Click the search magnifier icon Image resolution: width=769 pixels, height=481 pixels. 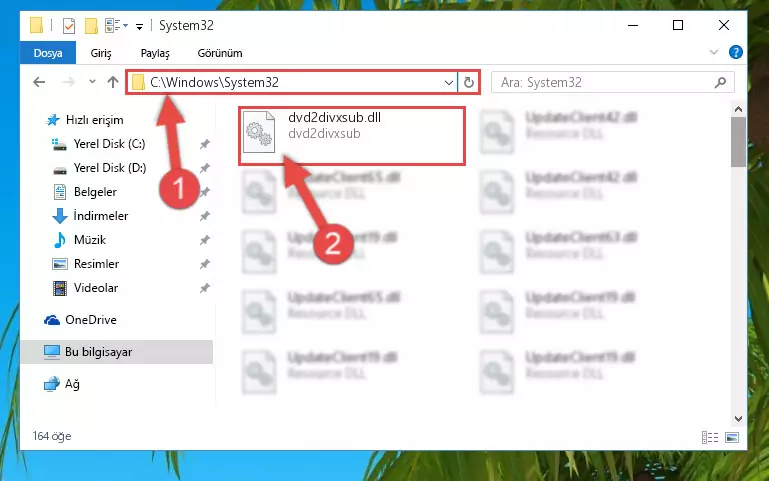point(720,82)
